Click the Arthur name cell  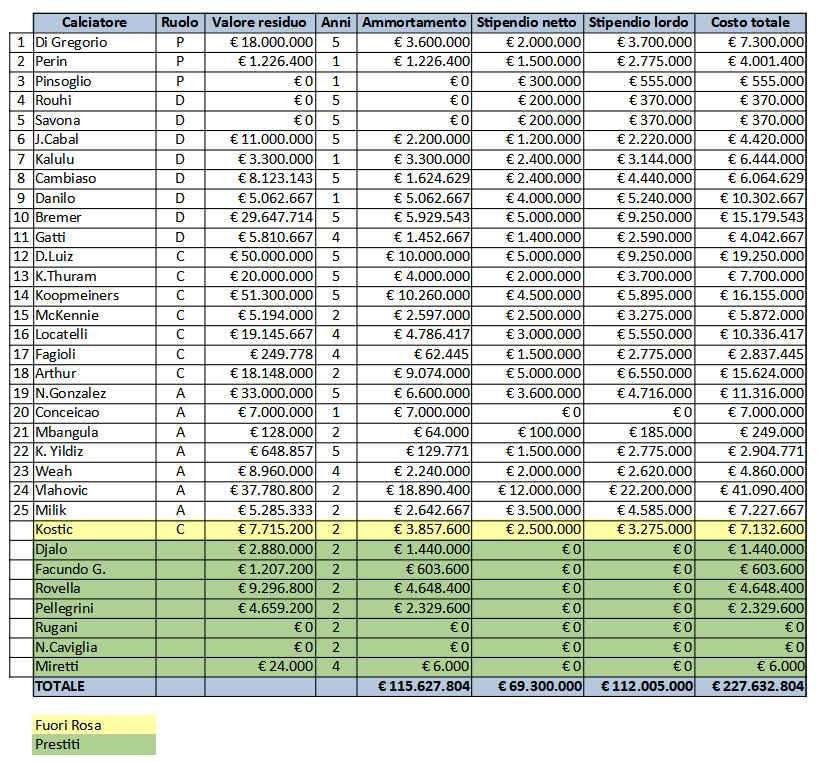[94, 374]
